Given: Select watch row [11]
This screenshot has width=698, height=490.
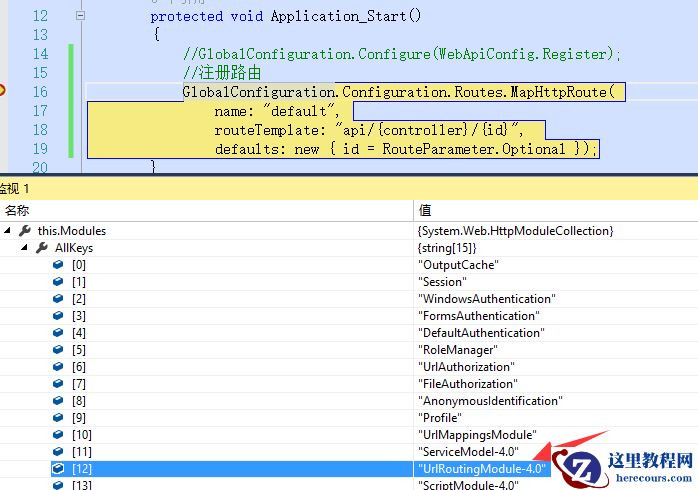Looking at the screenshot, I should [x=349, y=452].
